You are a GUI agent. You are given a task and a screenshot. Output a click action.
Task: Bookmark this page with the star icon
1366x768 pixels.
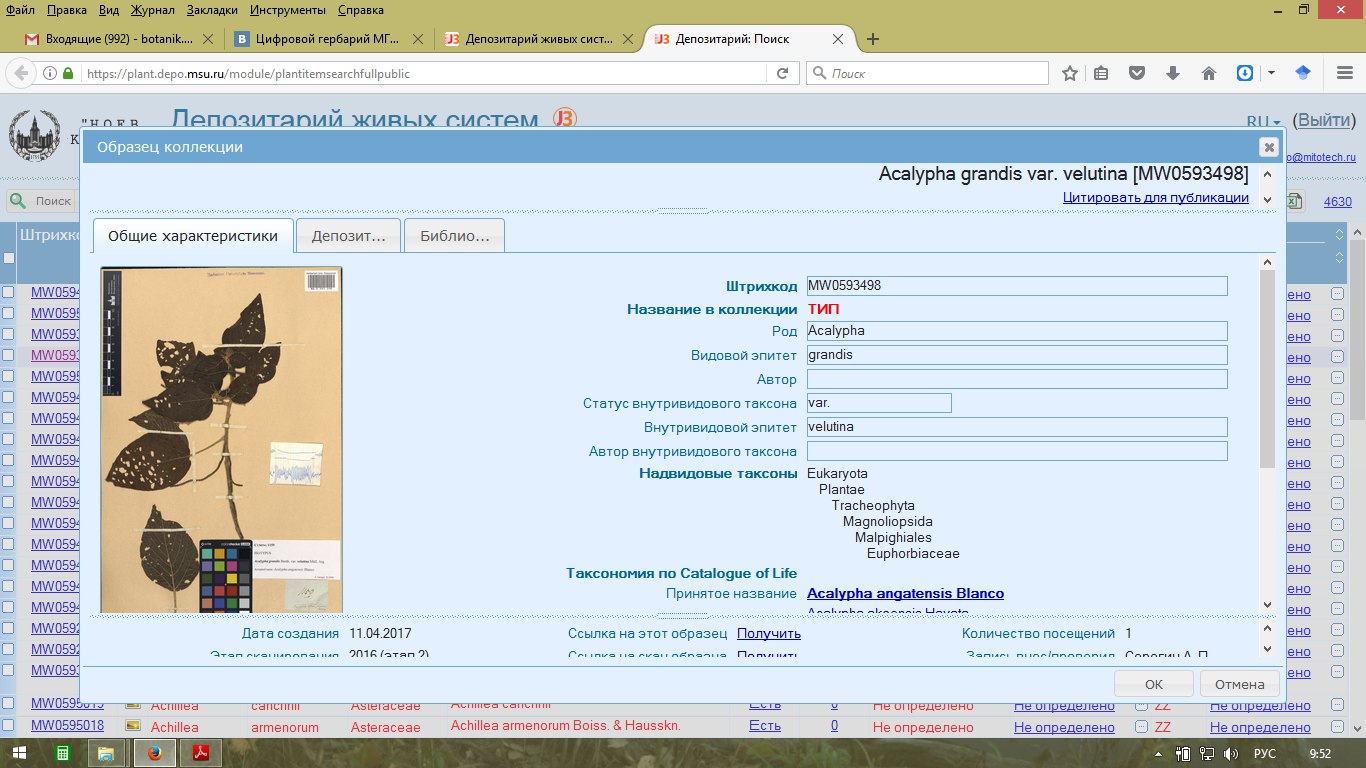pyautogui.click(x=1070, y=73)
